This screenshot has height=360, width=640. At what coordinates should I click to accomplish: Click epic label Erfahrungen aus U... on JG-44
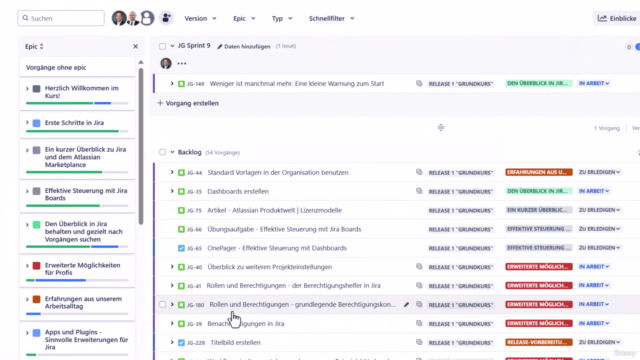click(x=538, y=172)
